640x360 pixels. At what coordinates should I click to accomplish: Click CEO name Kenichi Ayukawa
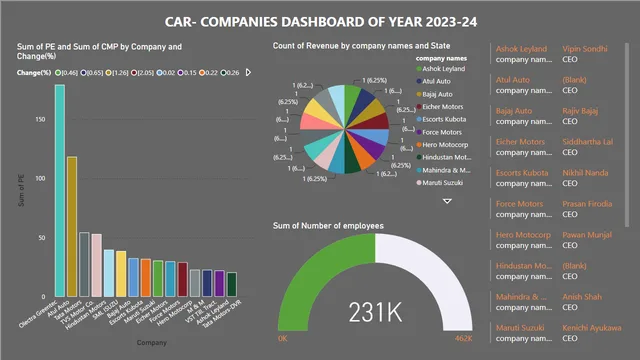click(591, 328)
